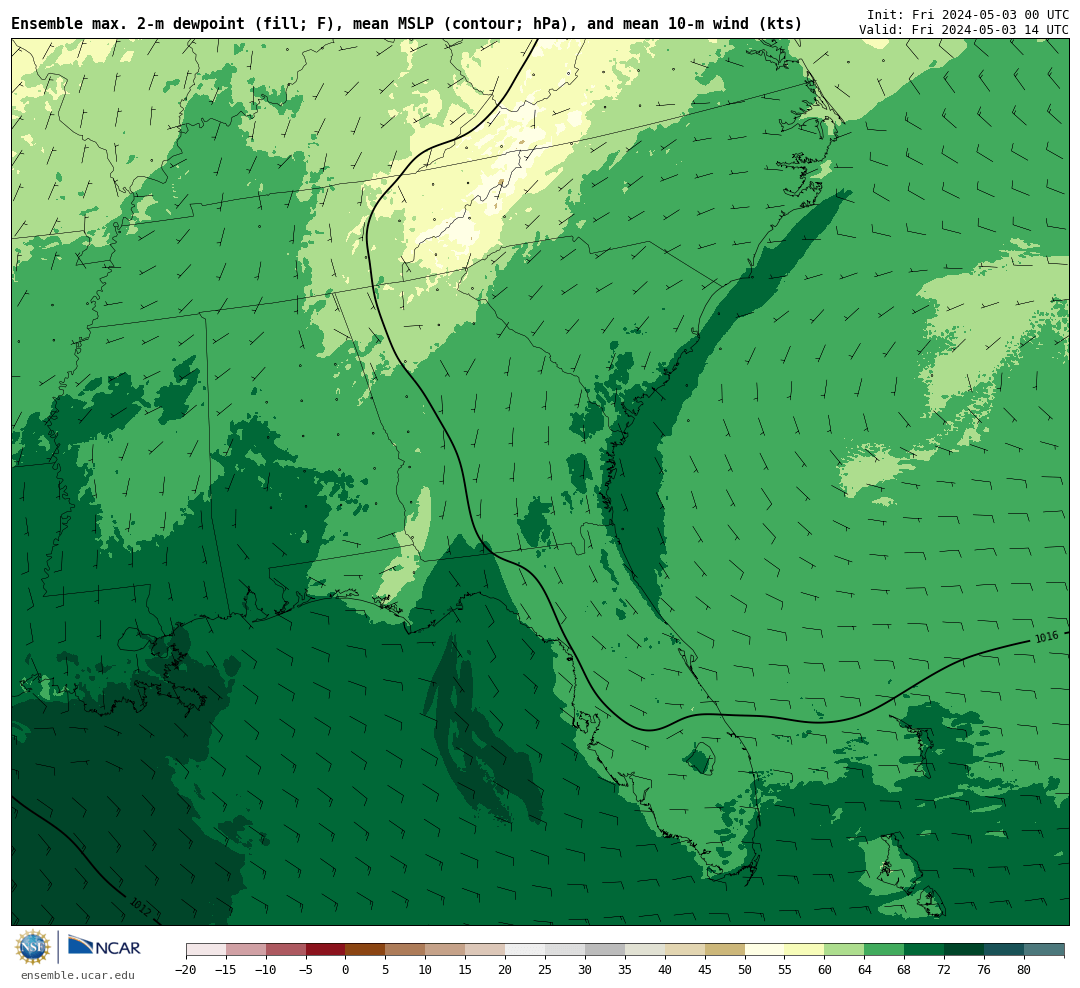The image size is (1080, 988).
Task: Select the color swatch between 20 and 25
Action: point(526,950)
